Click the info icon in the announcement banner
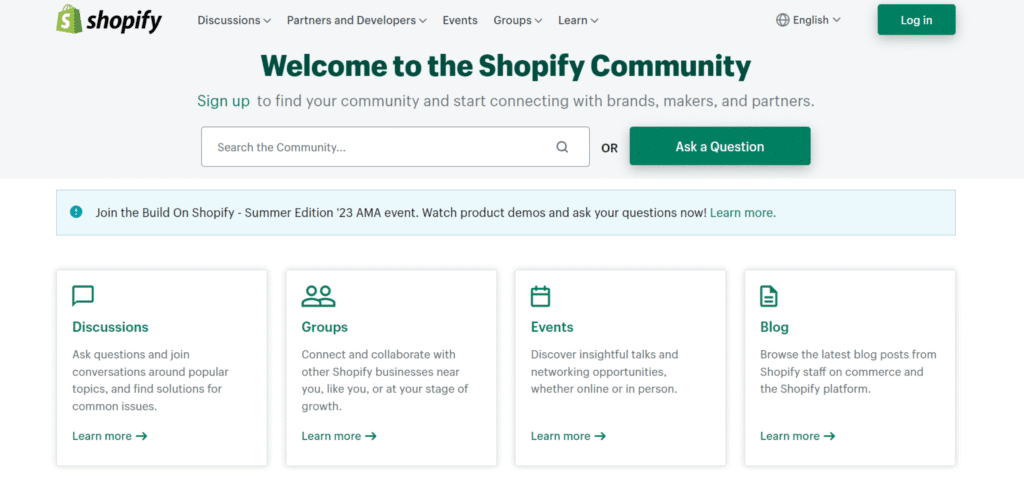This screenshot has width=1024, height=487. [76, 212]
